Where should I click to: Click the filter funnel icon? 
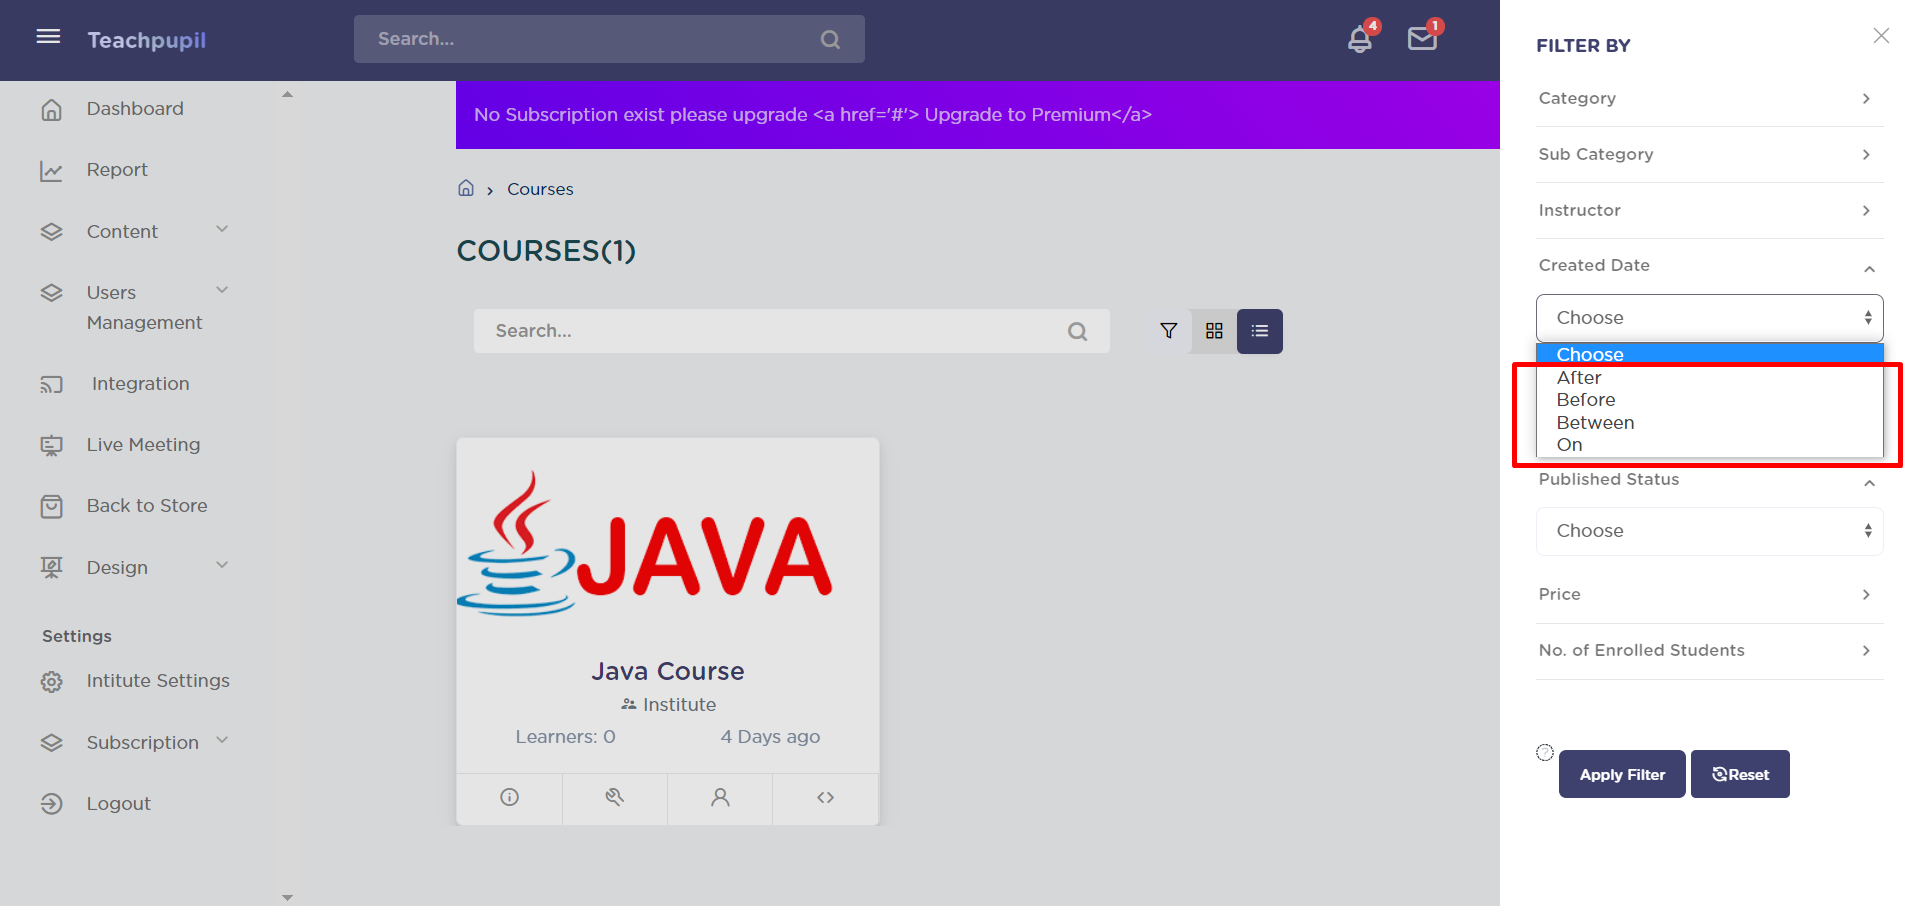tap(1168, 331)
